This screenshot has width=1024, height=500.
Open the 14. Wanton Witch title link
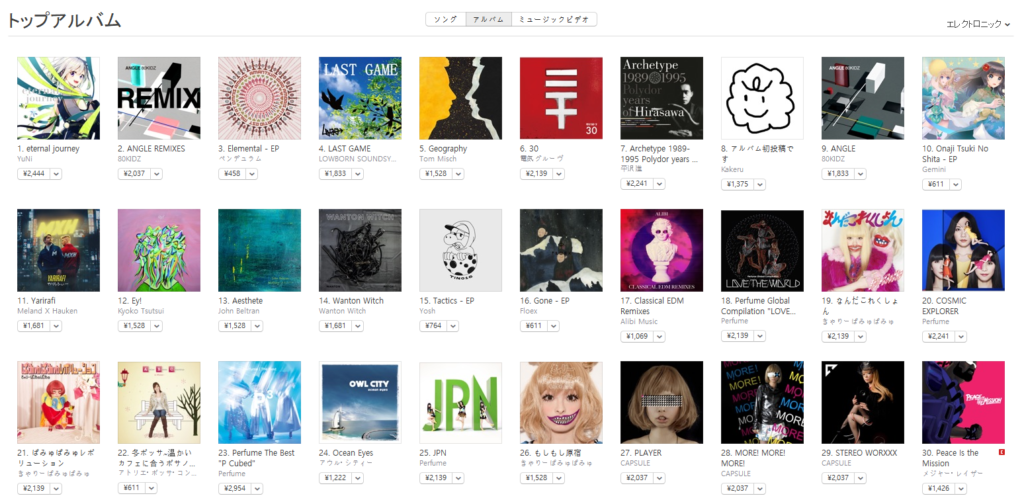point(351,301)
